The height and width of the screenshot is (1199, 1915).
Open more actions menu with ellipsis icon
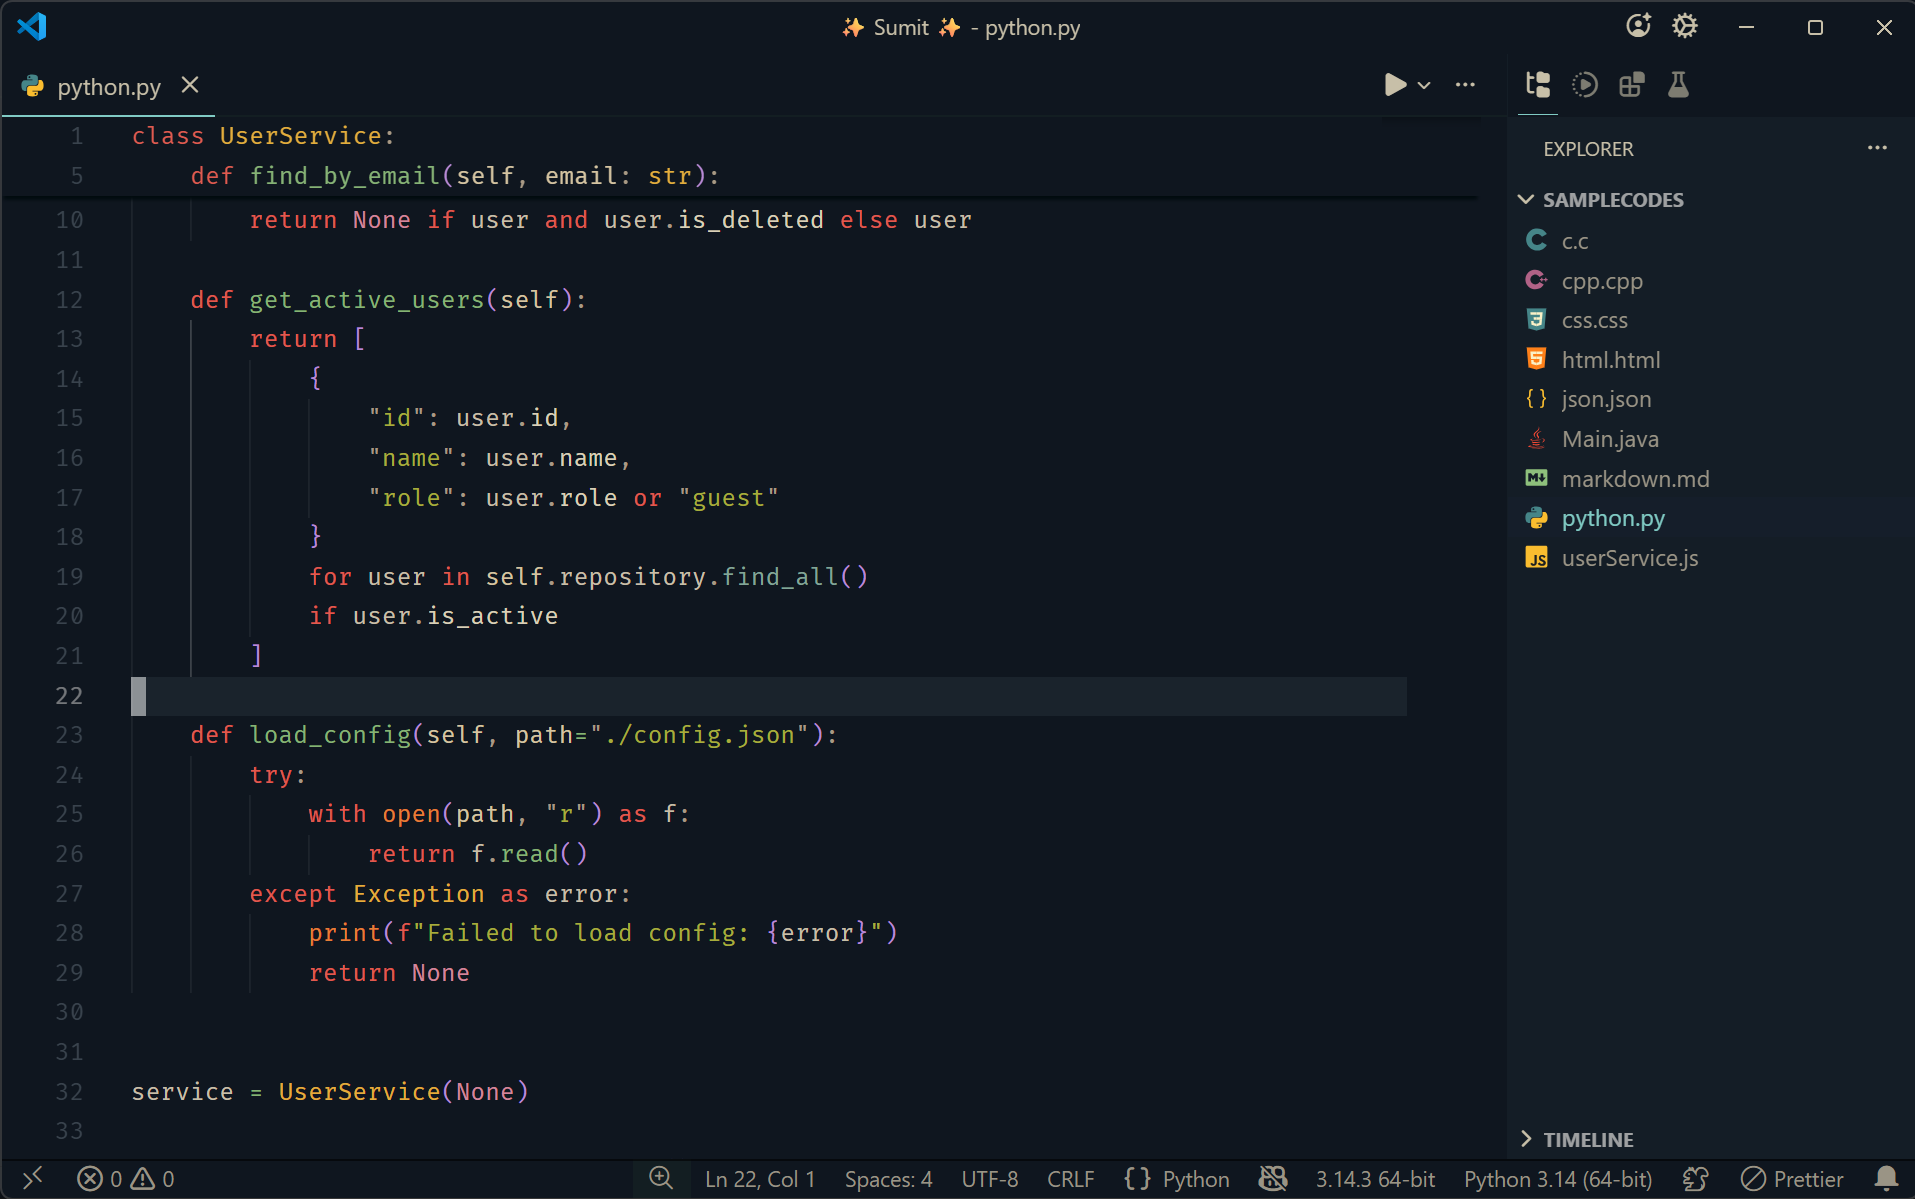(1465, 86)
